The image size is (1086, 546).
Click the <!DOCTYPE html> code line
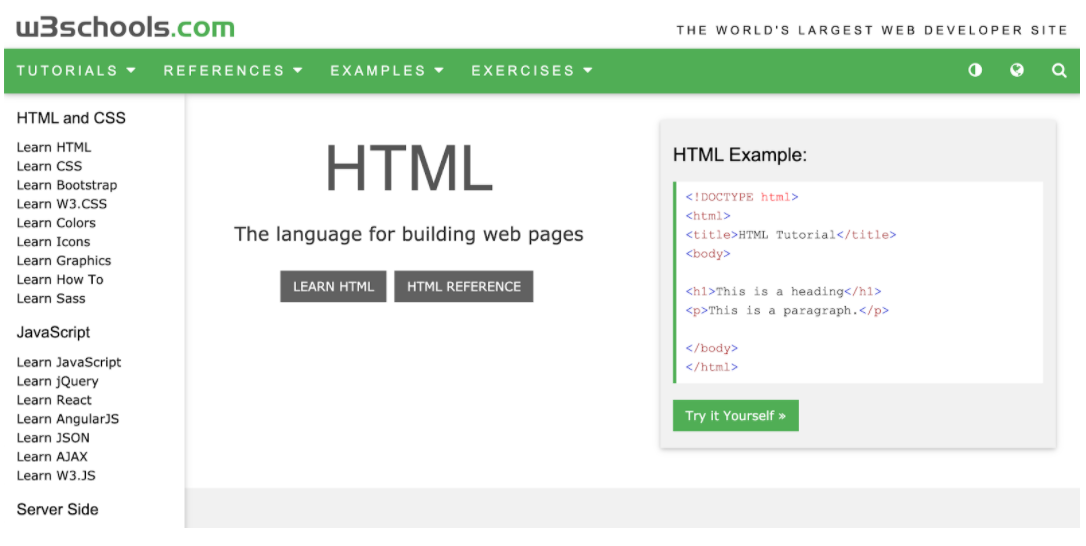(x=742, y=197)
